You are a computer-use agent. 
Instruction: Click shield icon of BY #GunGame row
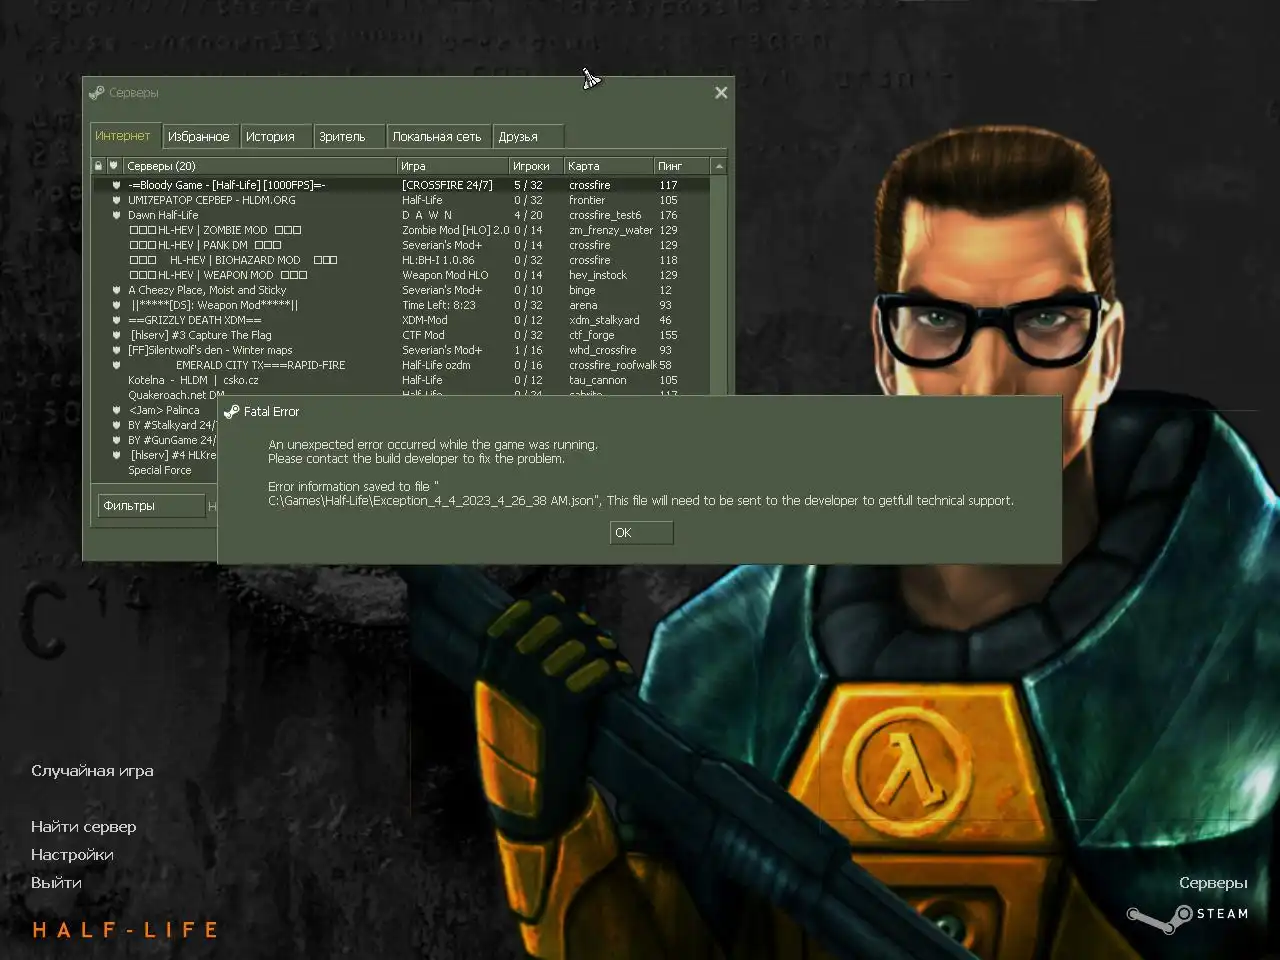point(116,440)
